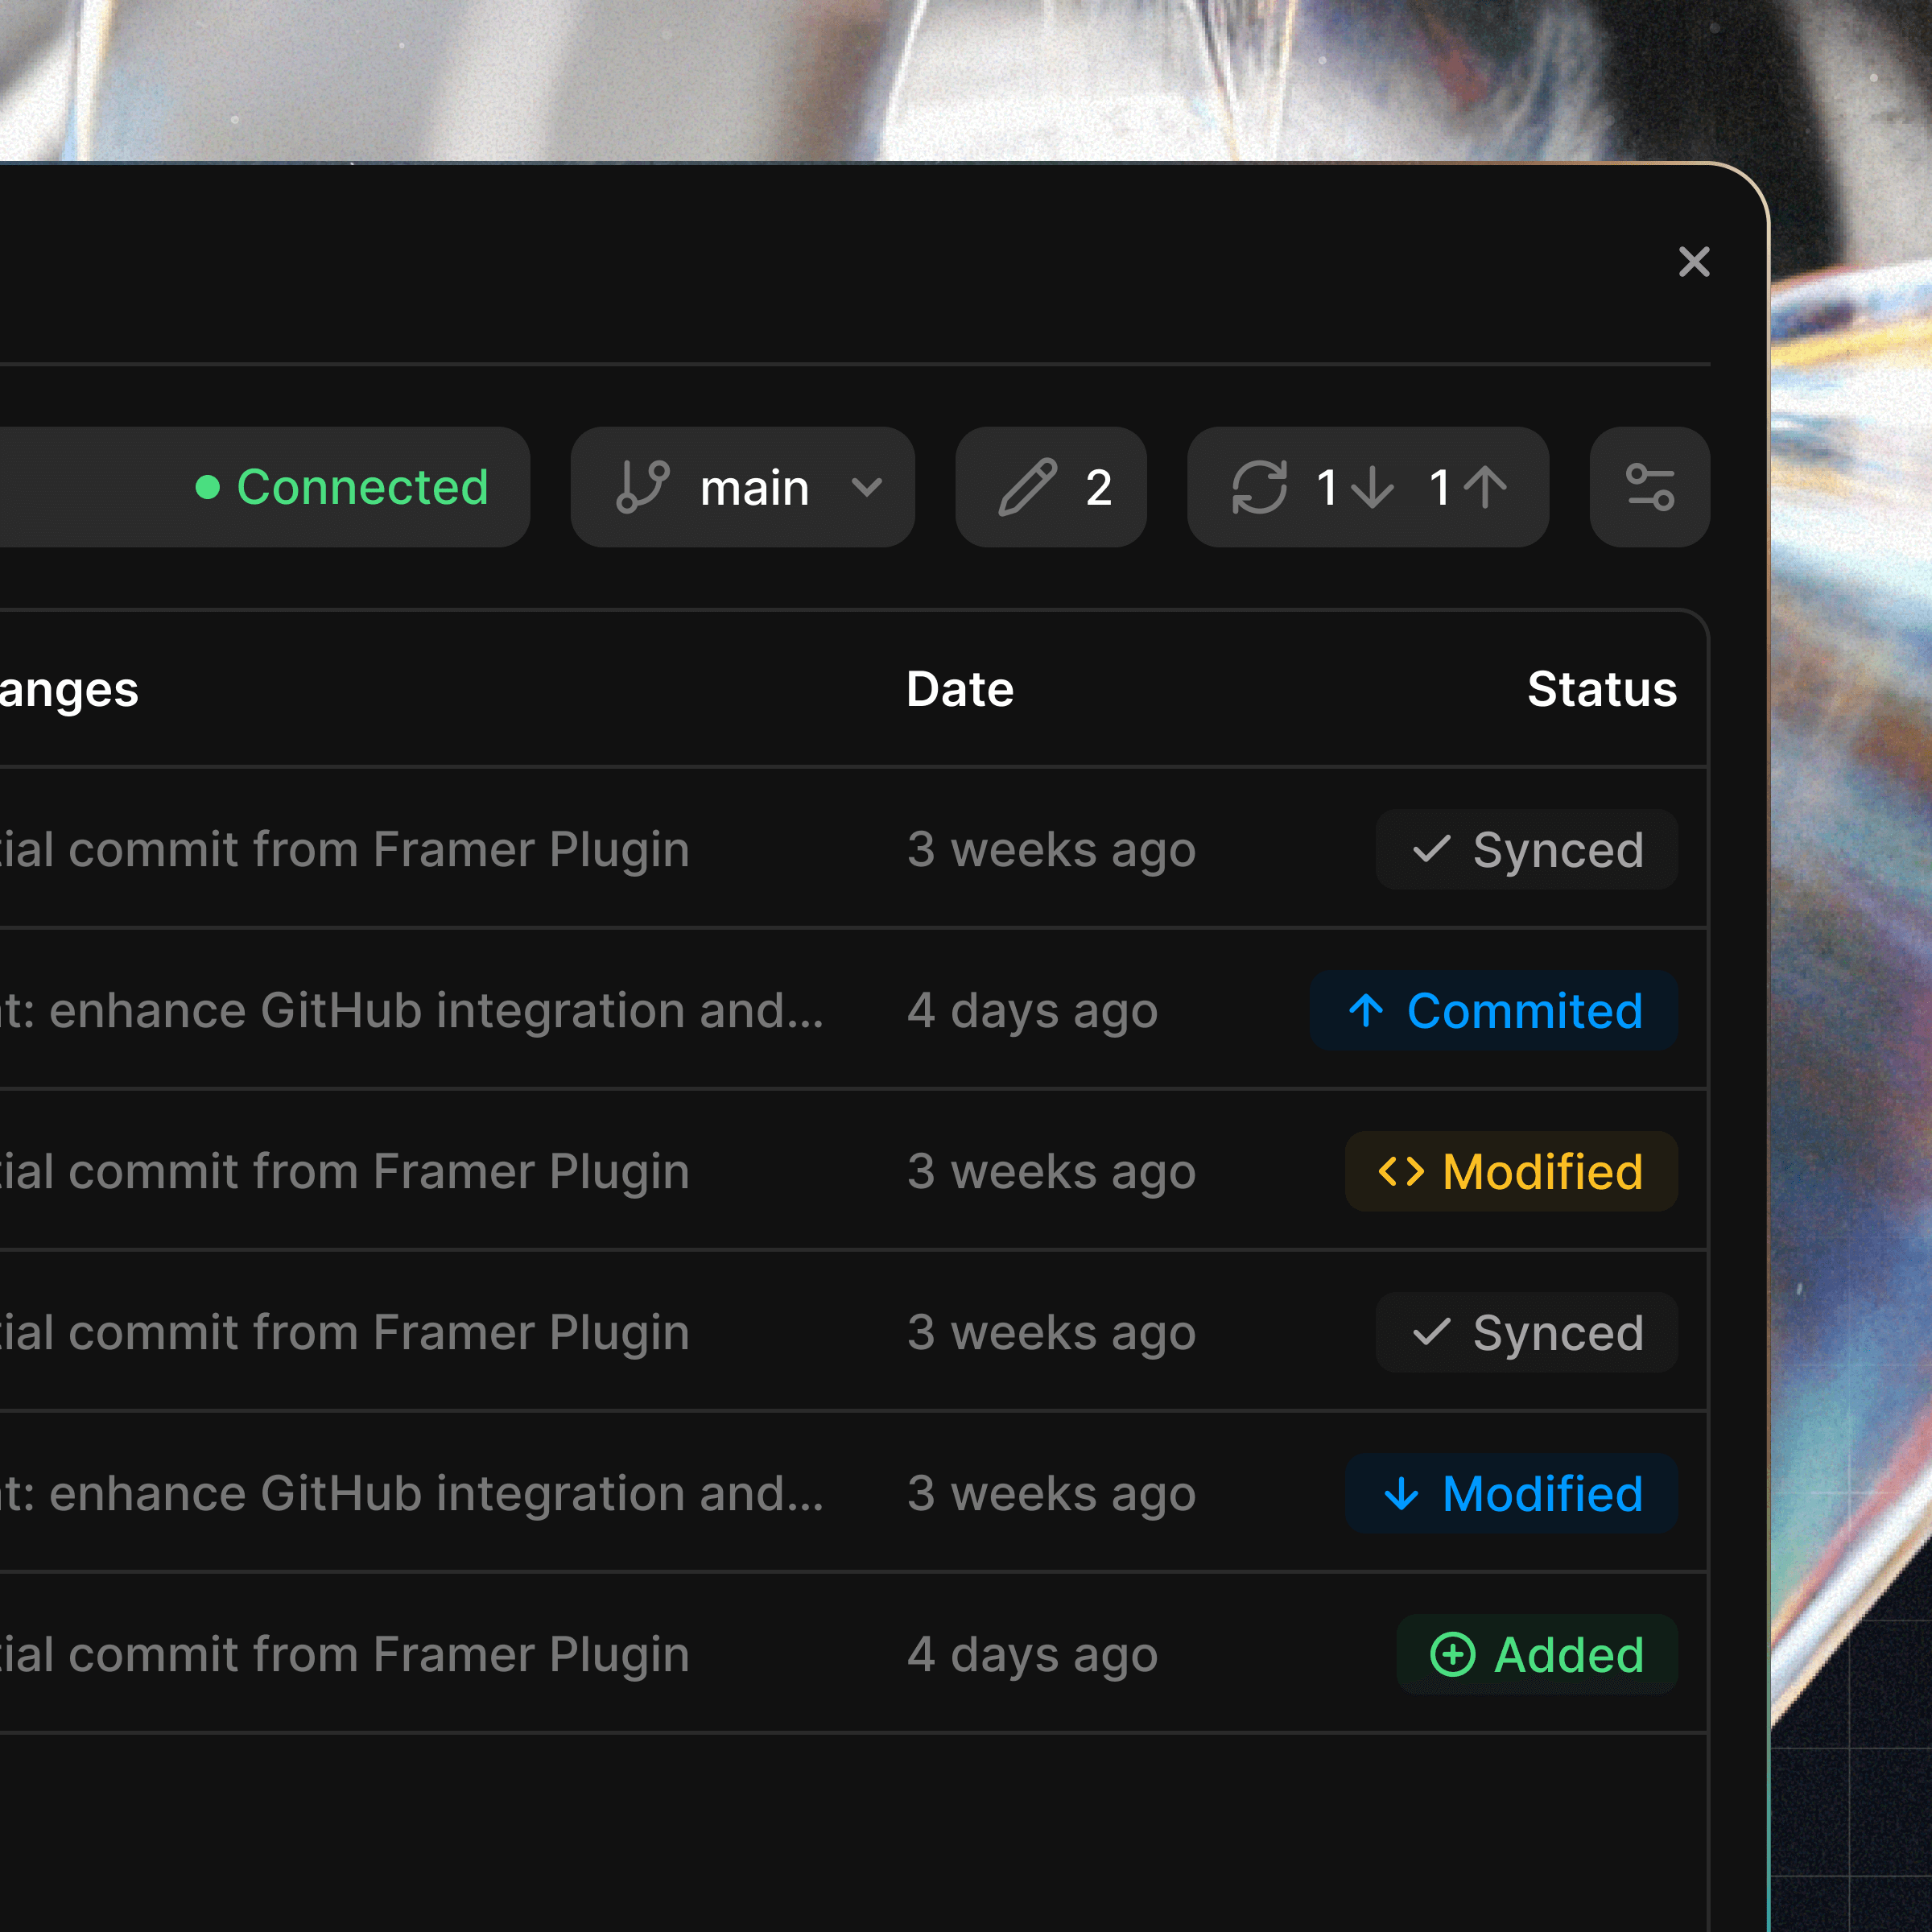Select the Date column header

(x=959, y=688)
